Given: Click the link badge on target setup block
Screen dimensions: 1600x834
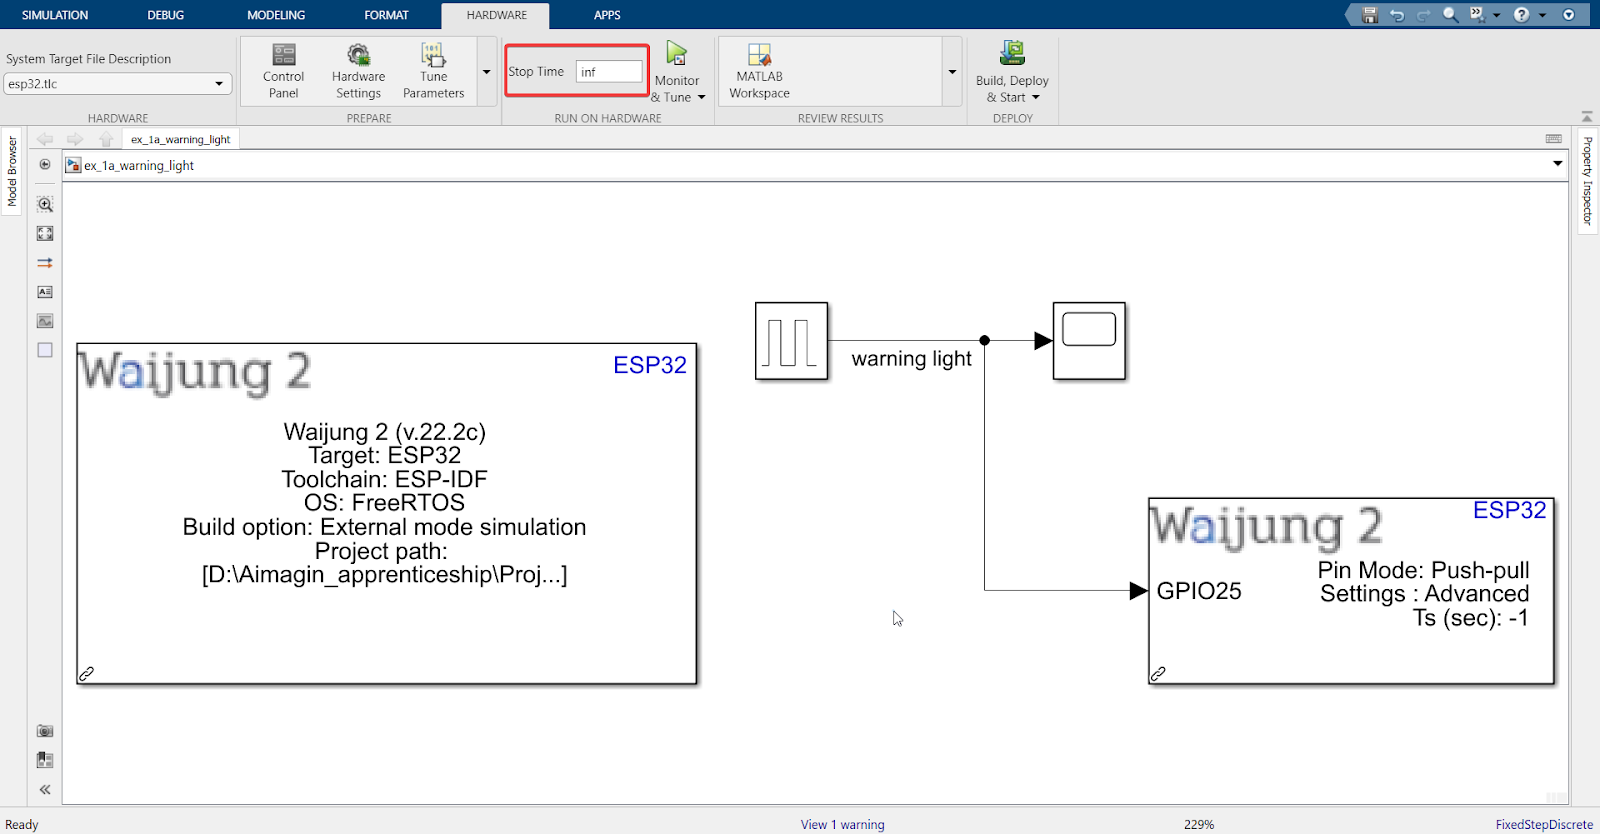Looking at the screenshot, I should click(87, 674).
